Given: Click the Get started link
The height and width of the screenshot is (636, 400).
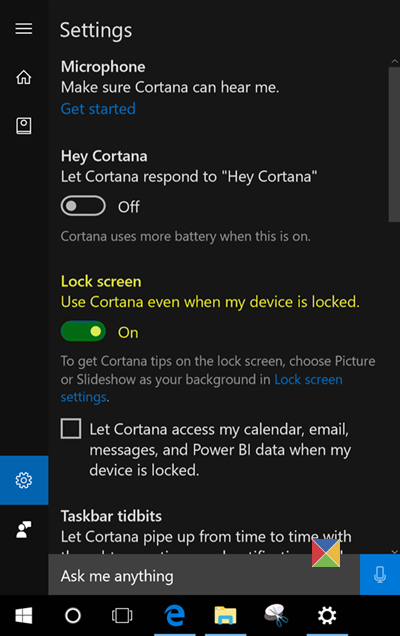Looking at the screenshot, I should point(98,109).
